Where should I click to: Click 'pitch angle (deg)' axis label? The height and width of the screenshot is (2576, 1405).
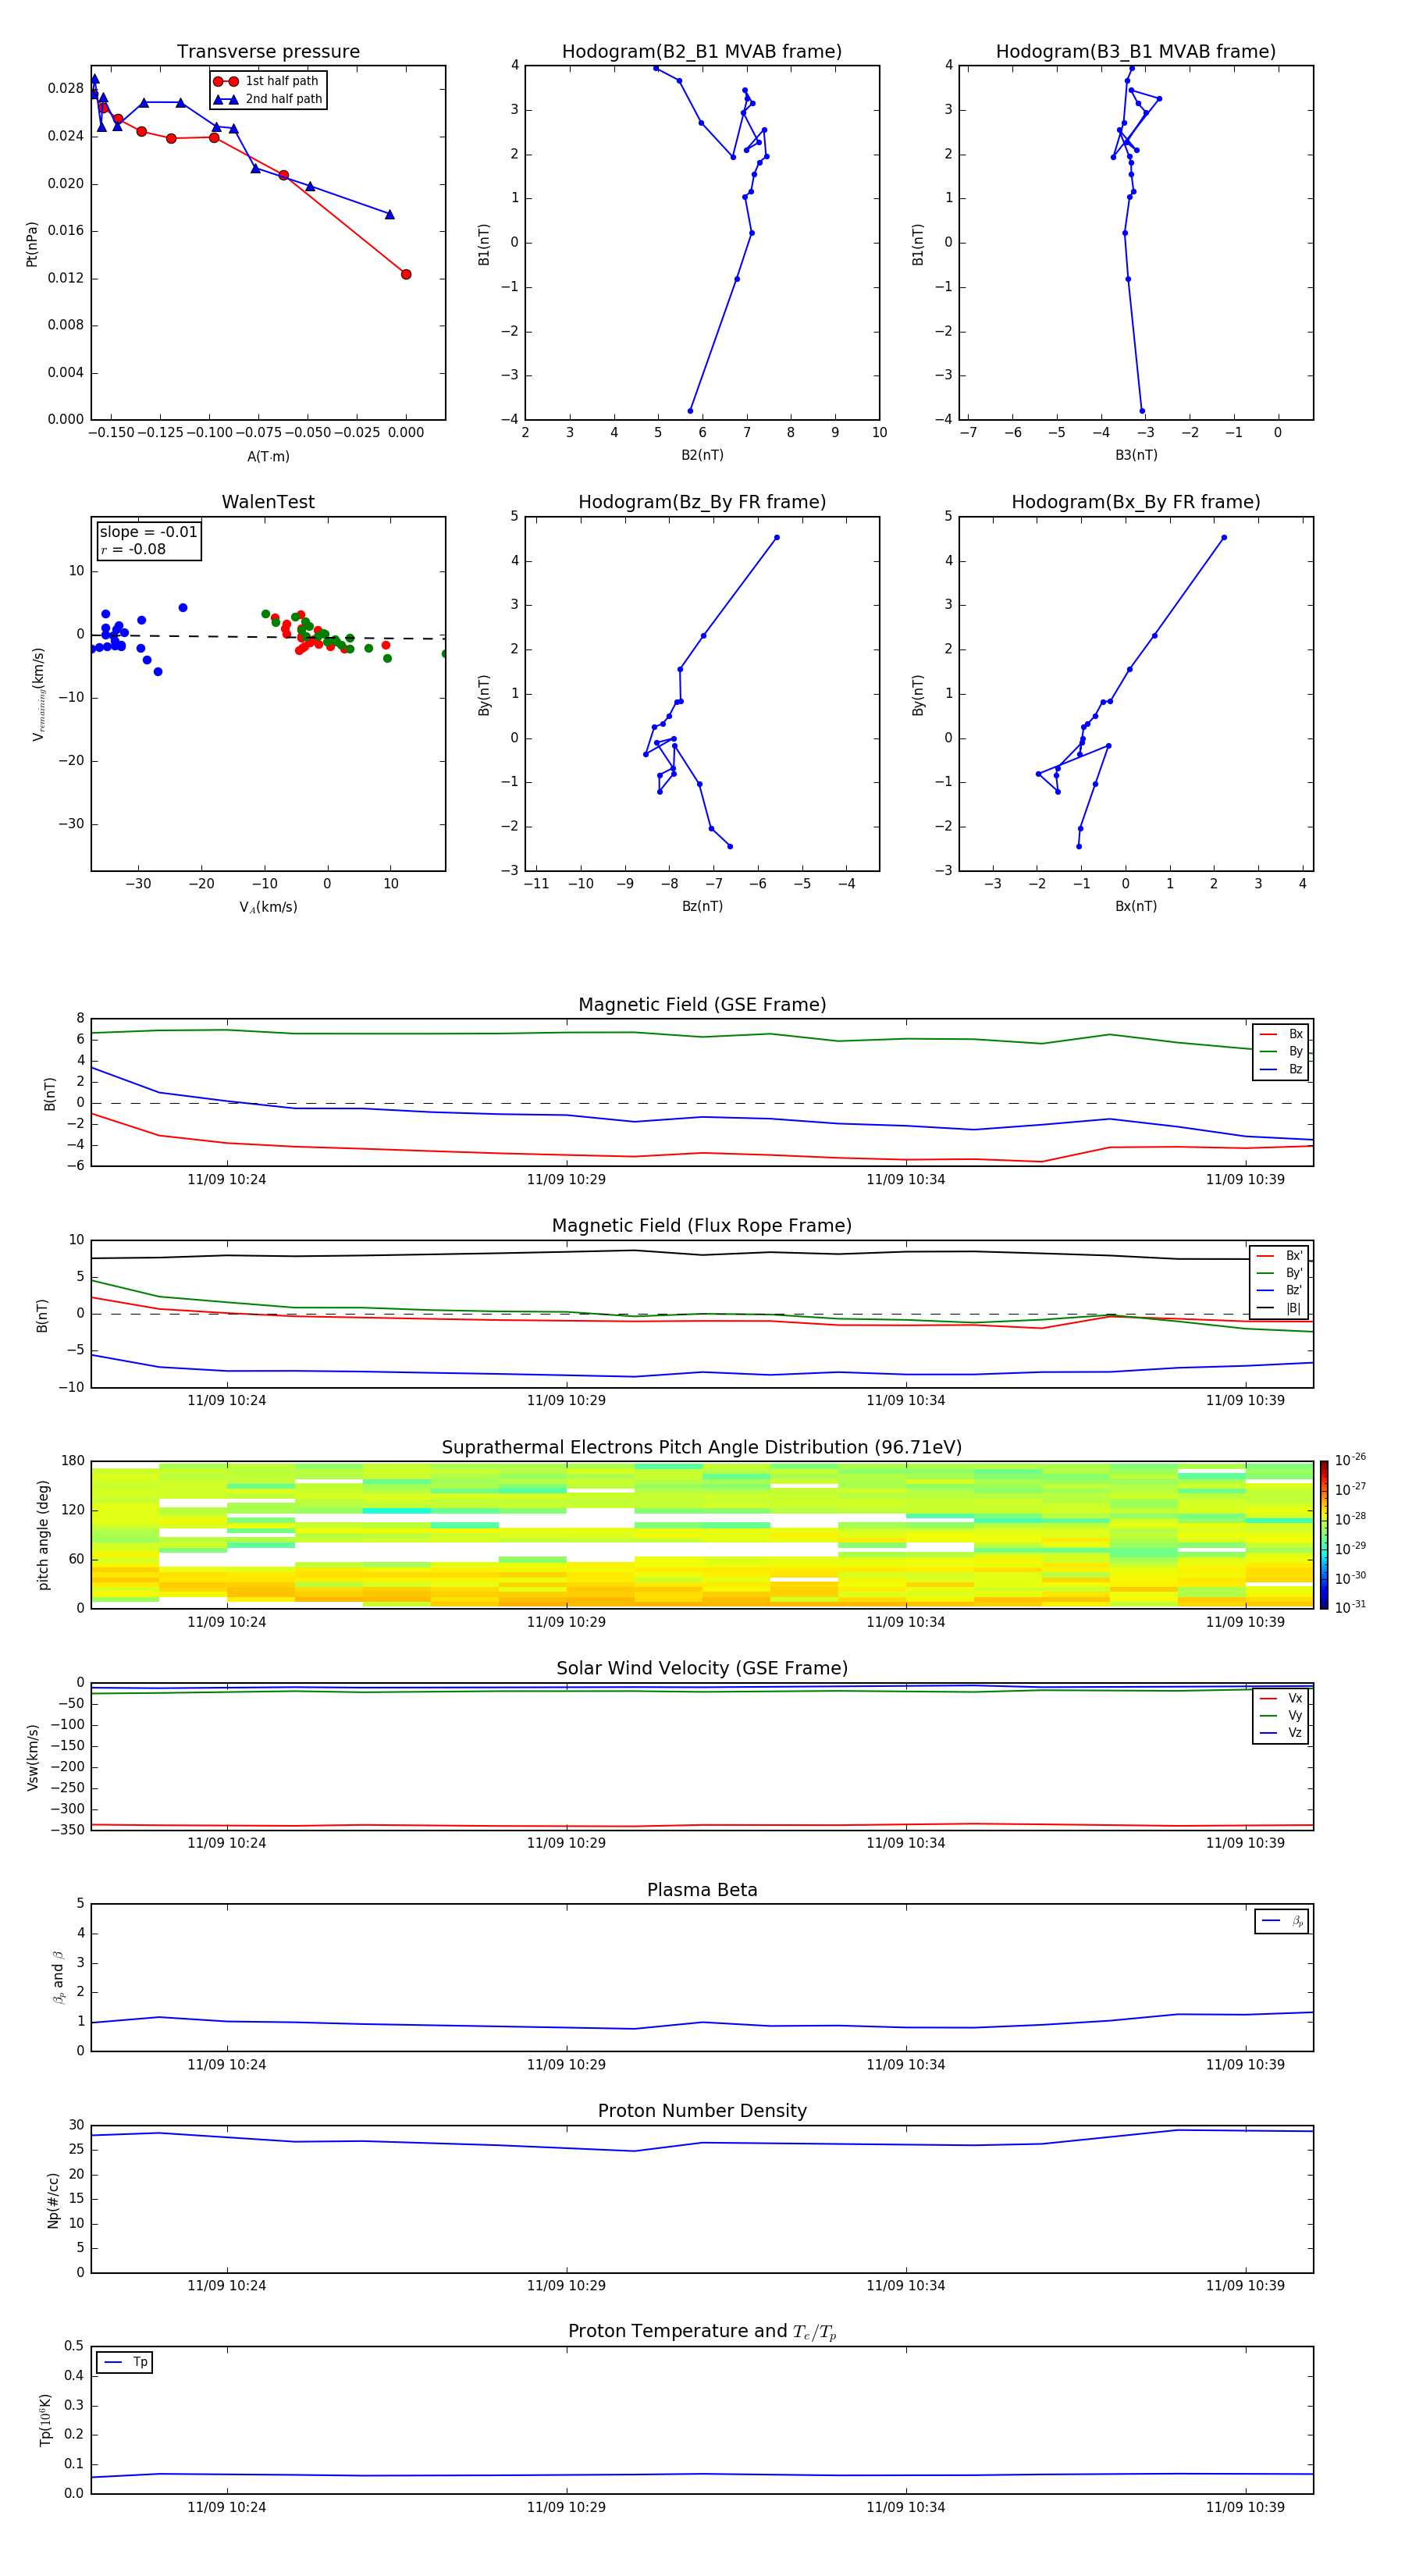pyautogui.click(x=43, y=1534)
